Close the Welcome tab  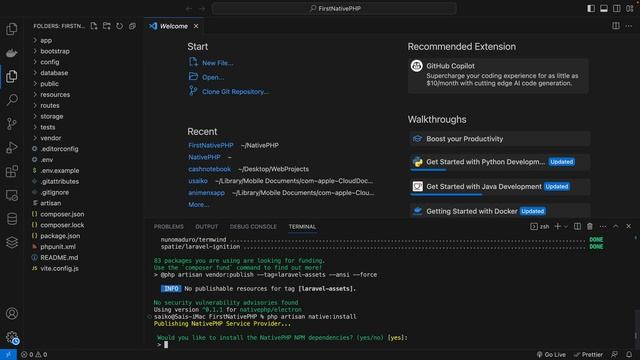196,26
